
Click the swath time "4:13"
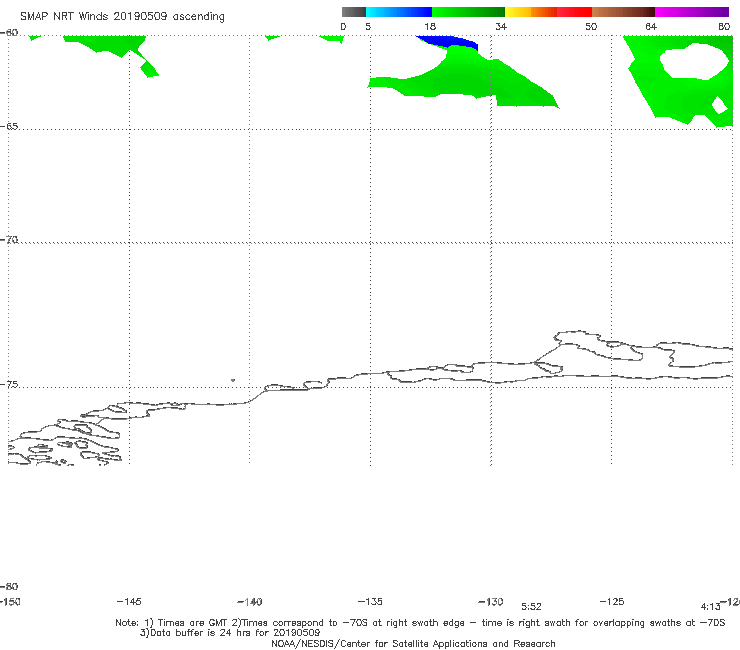pyautogui.click(x=711, y=607)
